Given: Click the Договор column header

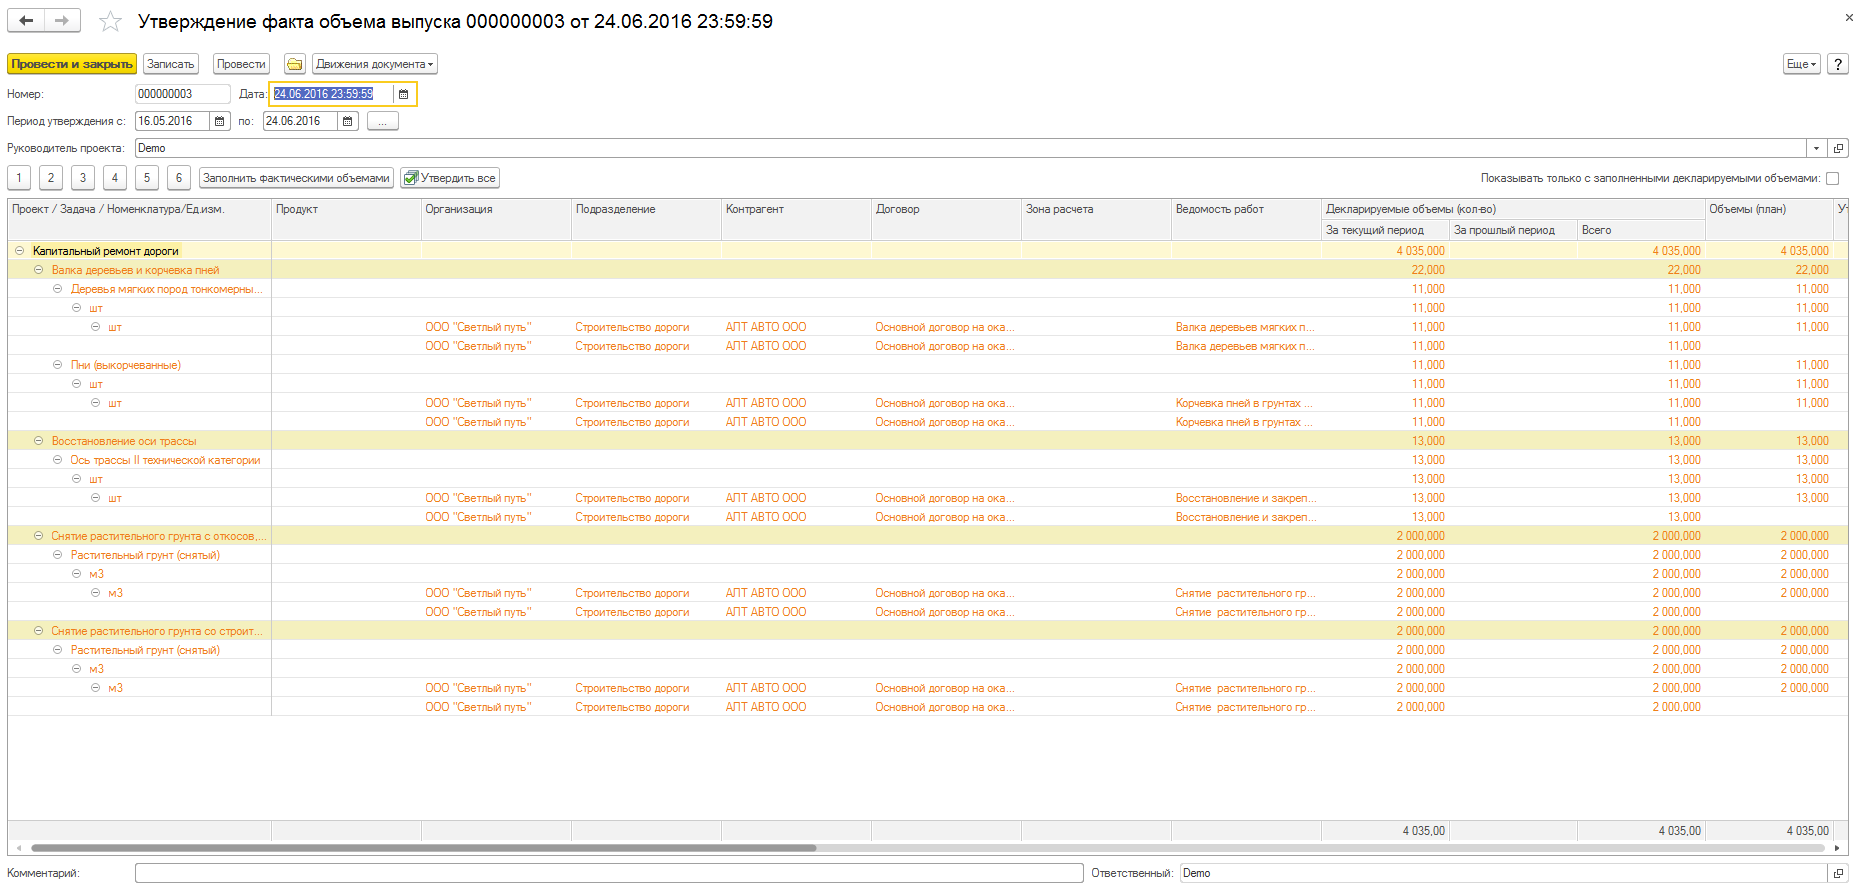Looking at the screenshot, I should (946, 219).
